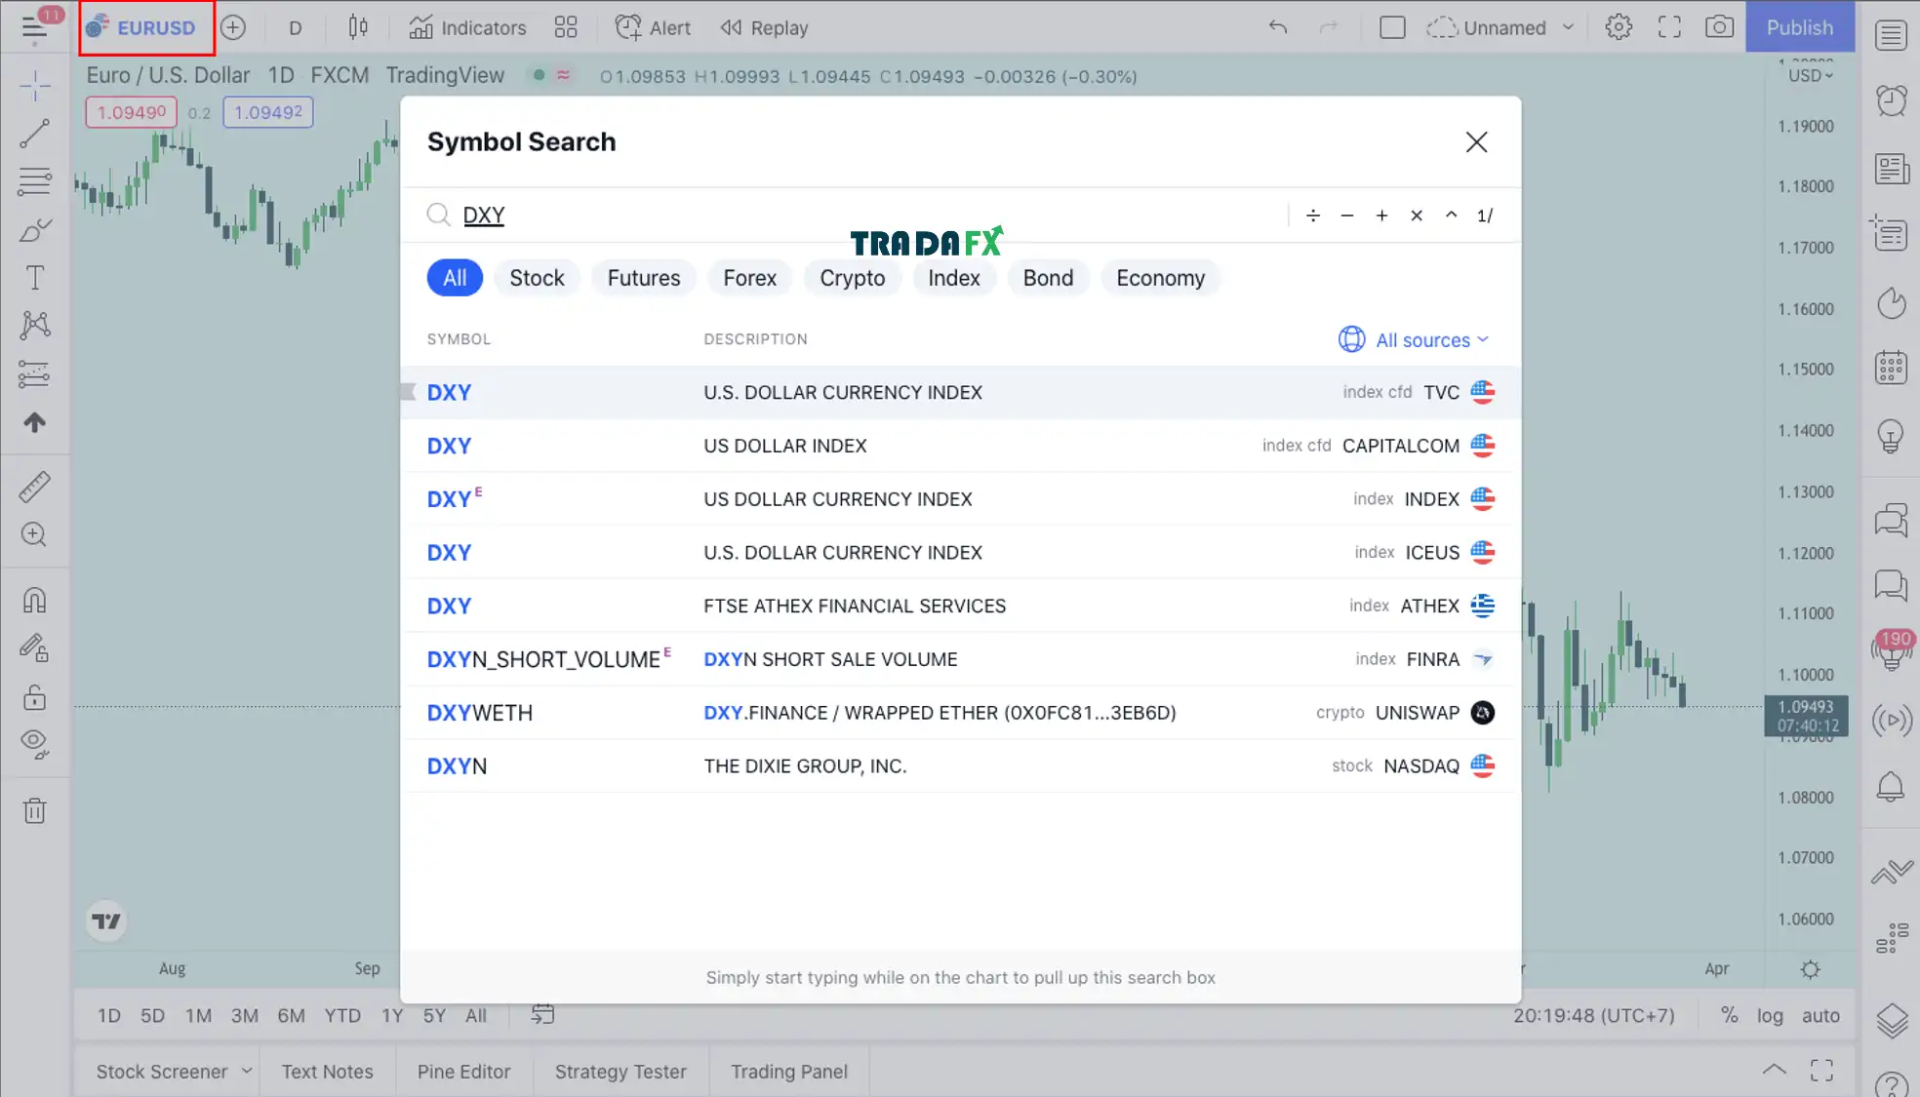Toggle percent scale on price axis
Screen dimensions: 1920x1097
(1729, 1015)
